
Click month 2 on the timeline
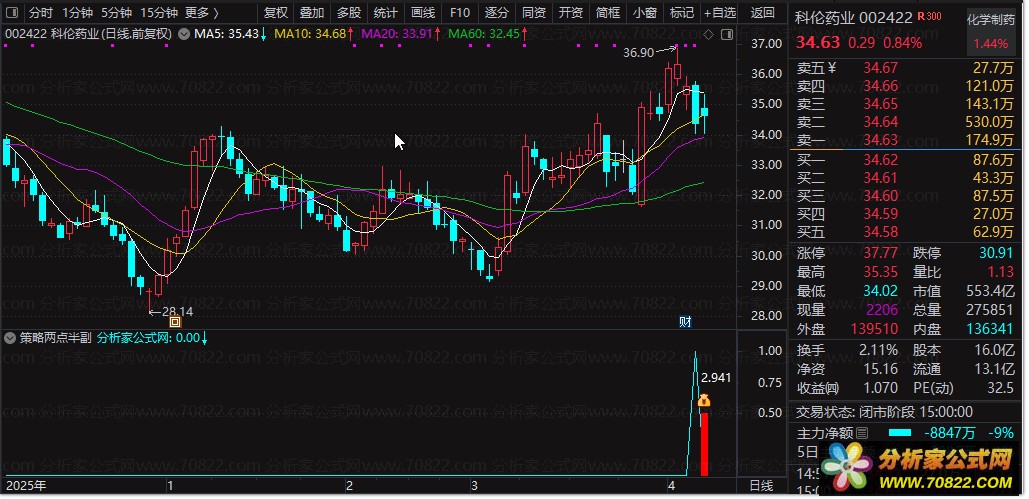tap(349, 487)
